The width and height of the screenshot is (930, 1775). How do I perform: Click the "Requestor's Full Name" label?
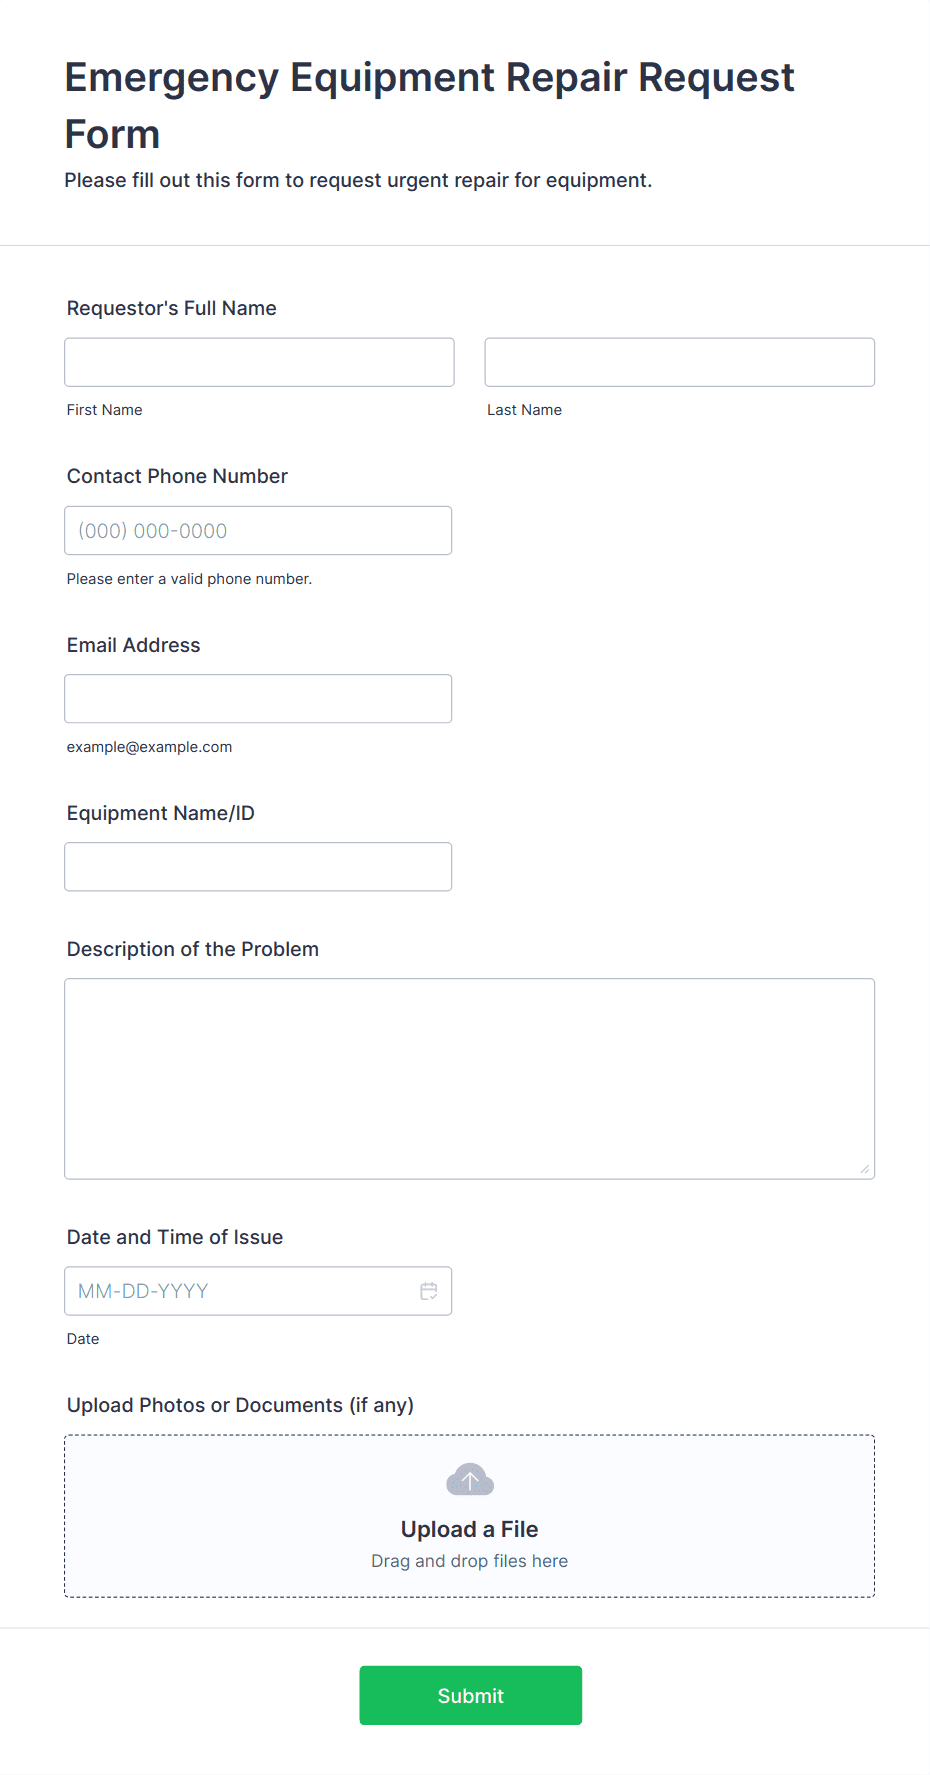(172, 308)
